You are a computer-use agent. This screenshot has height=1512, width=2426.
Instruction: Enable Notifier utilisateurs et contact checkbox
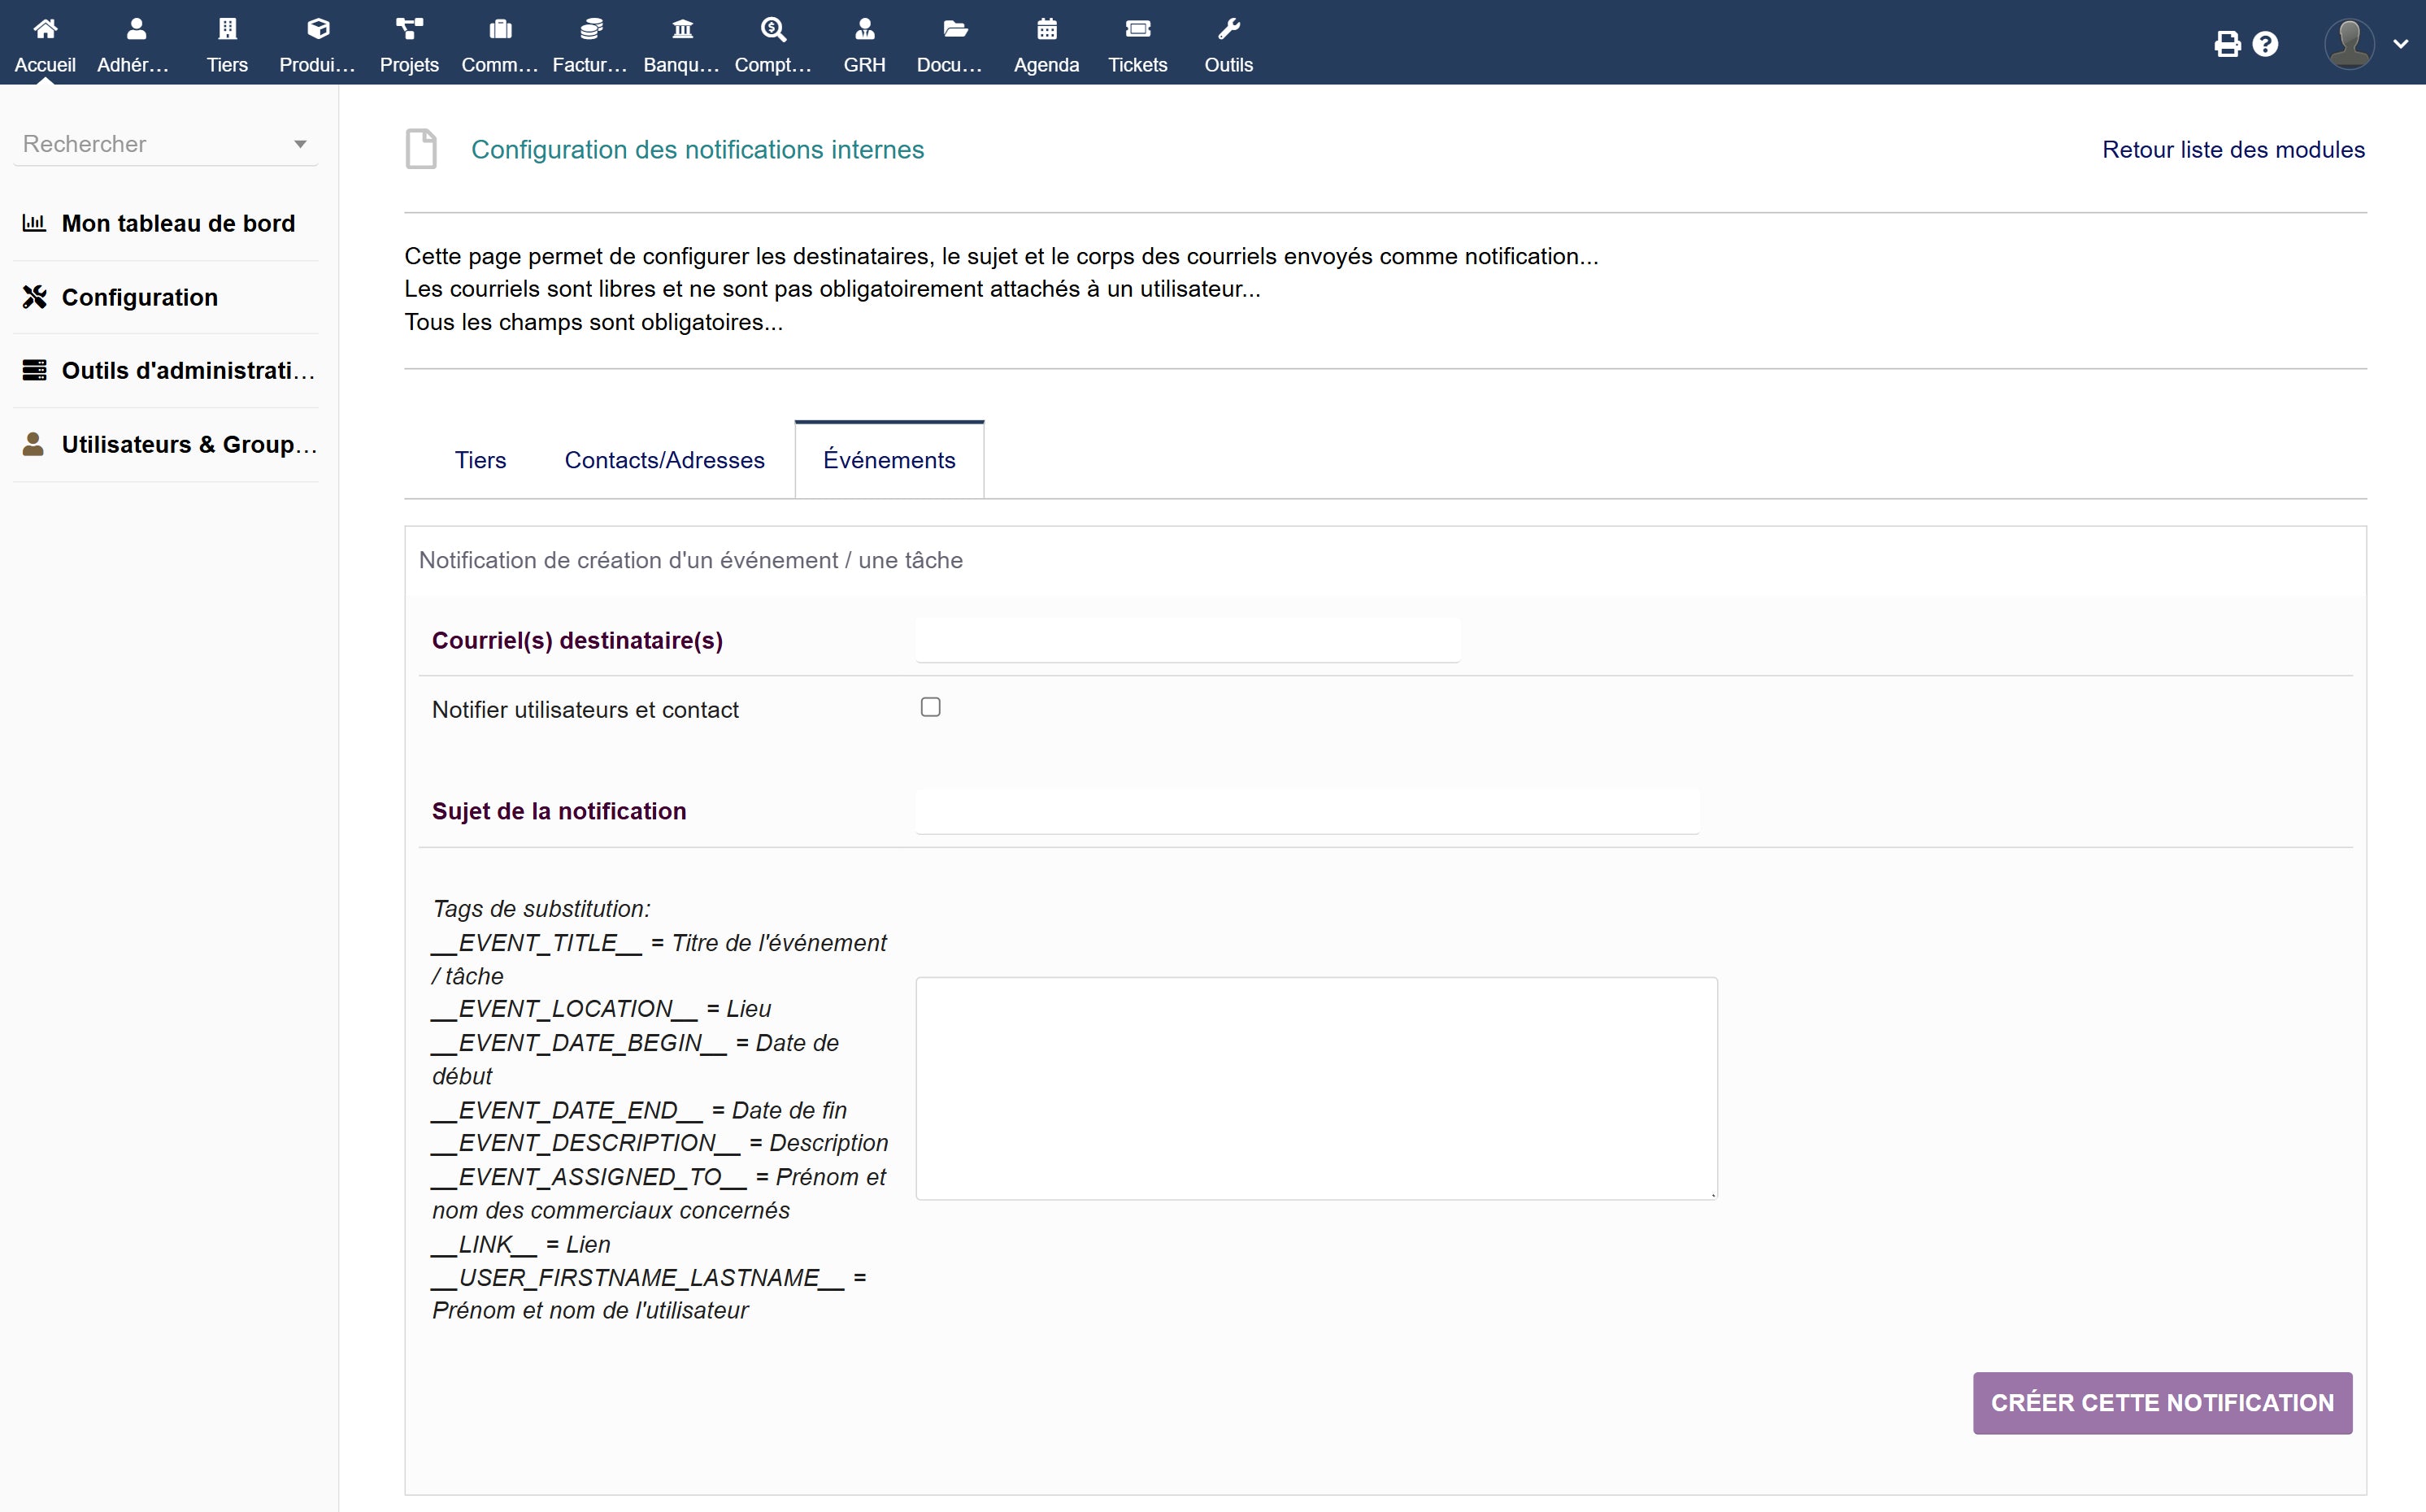(930, 708)
